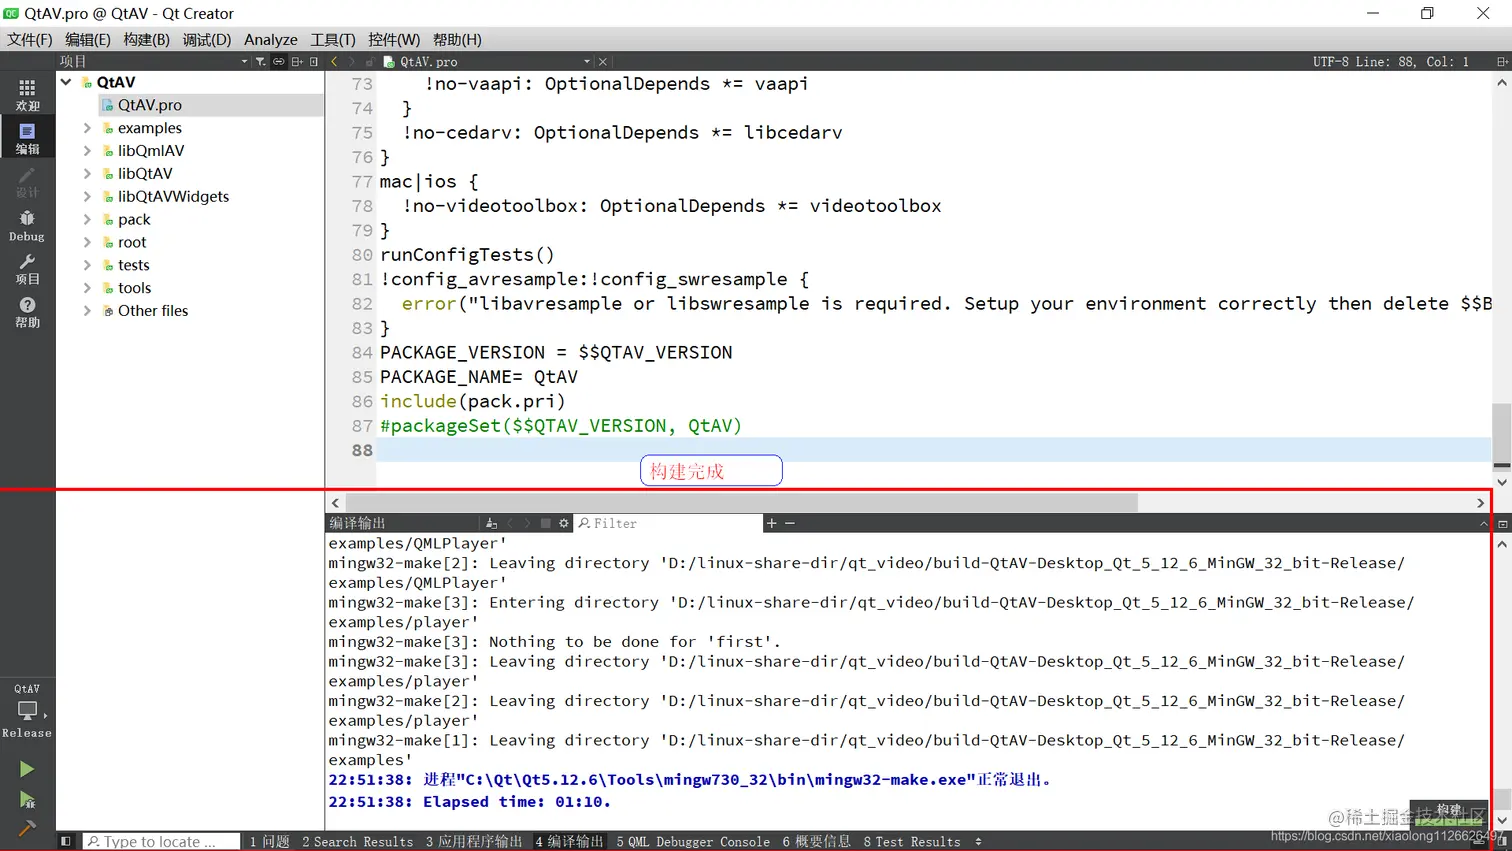
Task: Focus the compile output Filter field
Action: 668,523
